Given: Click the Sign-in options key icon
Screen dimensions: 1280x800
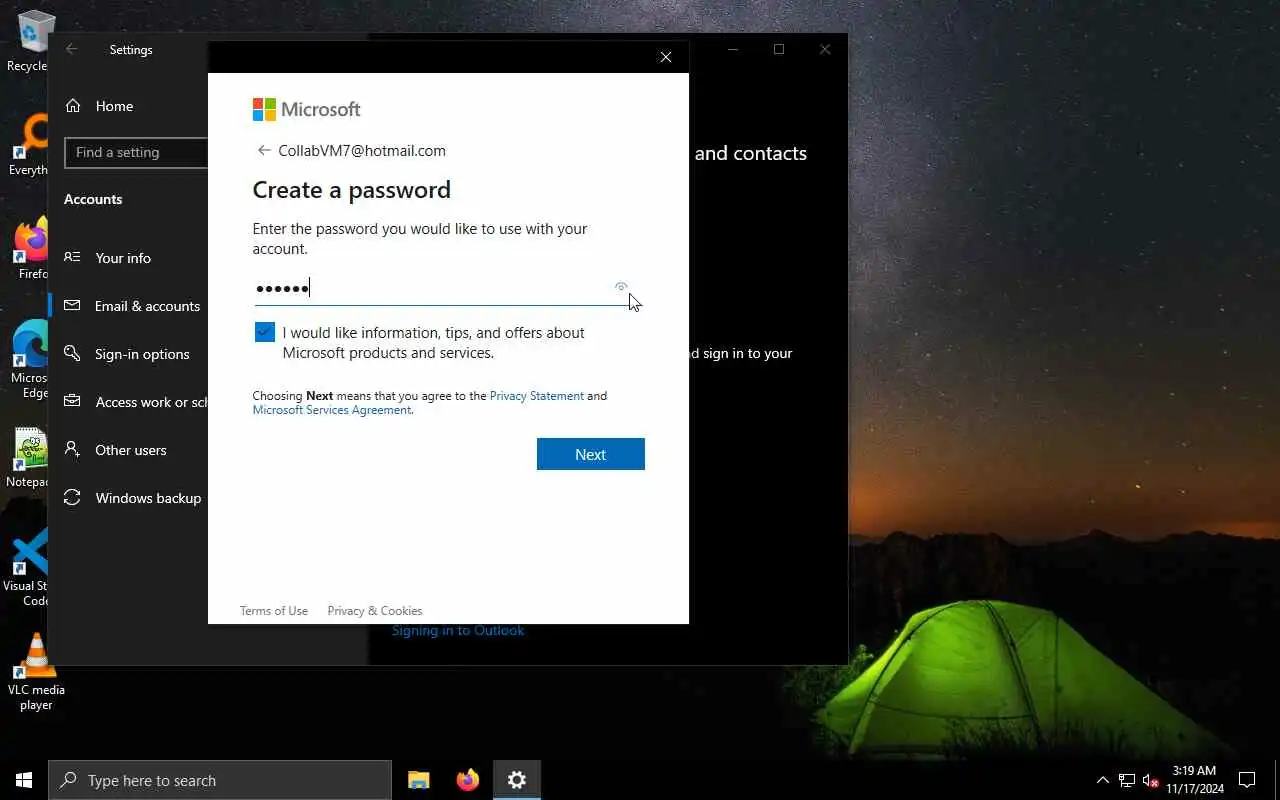Looking at the screenshot, I should point(72,353).
